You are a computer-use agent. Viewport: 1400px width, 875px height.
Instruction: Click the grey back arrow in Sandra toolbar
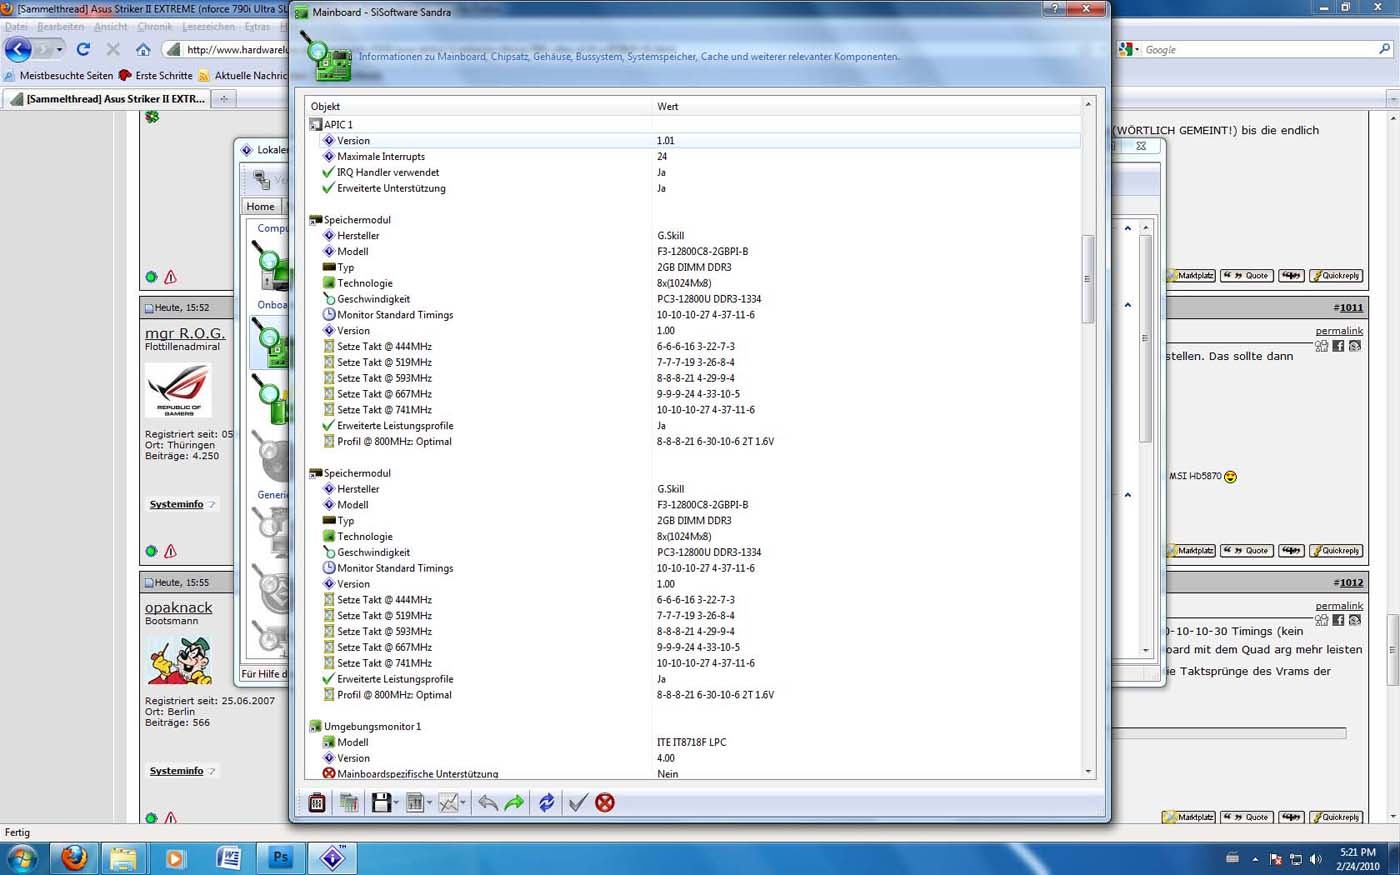(x=488, y=802)
